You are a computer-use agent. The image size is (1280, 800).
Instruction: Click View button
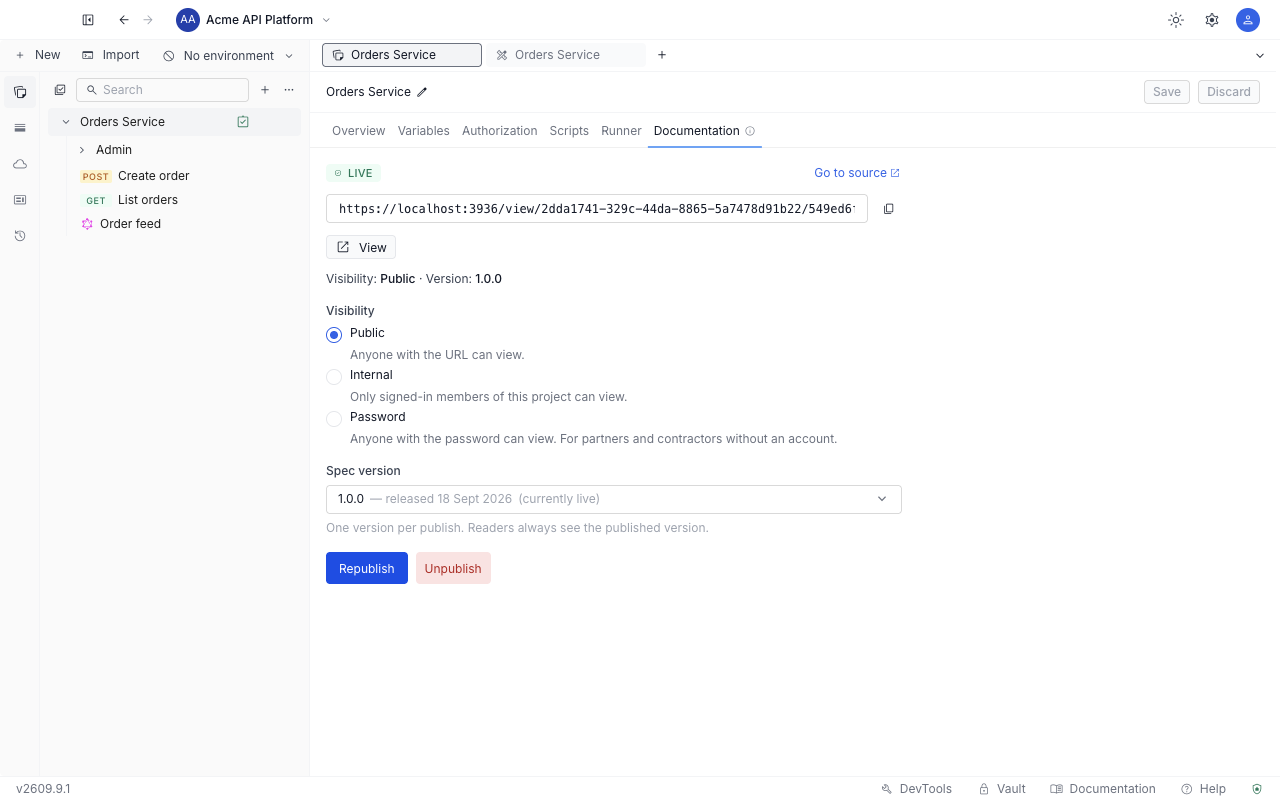tap(361, 247)
